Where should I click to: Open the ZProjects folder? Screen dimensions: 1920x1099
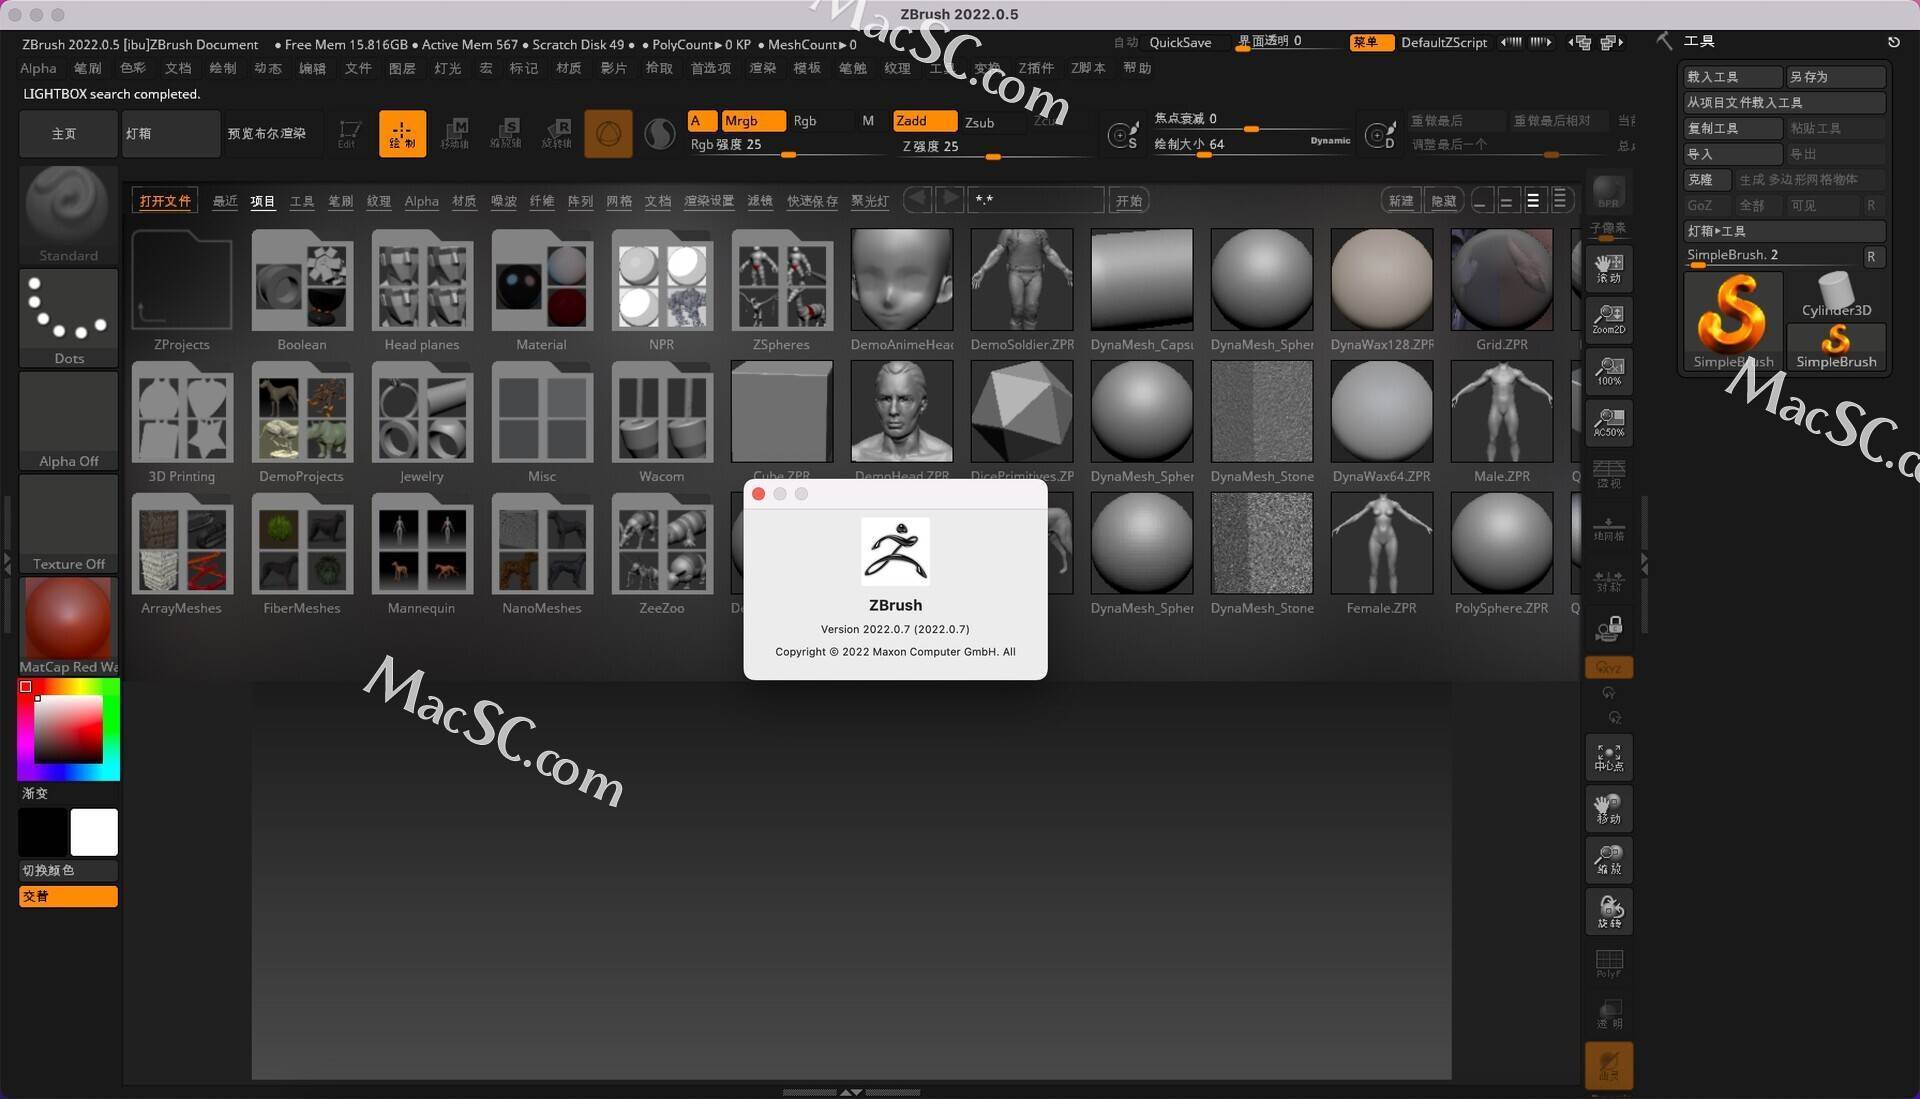182,291
